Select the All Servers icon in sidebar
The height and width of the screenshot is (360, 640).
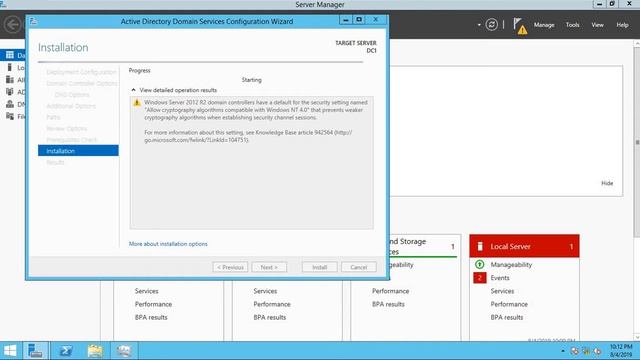coord(10,79)
